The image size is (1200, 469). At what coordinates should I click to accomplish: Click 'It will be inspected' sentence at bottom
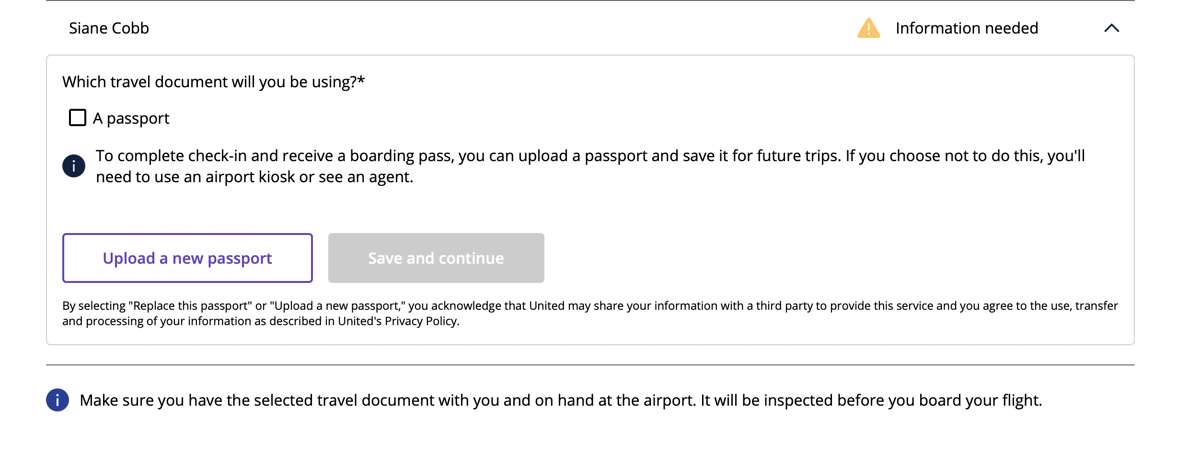[x=870, y=400]
